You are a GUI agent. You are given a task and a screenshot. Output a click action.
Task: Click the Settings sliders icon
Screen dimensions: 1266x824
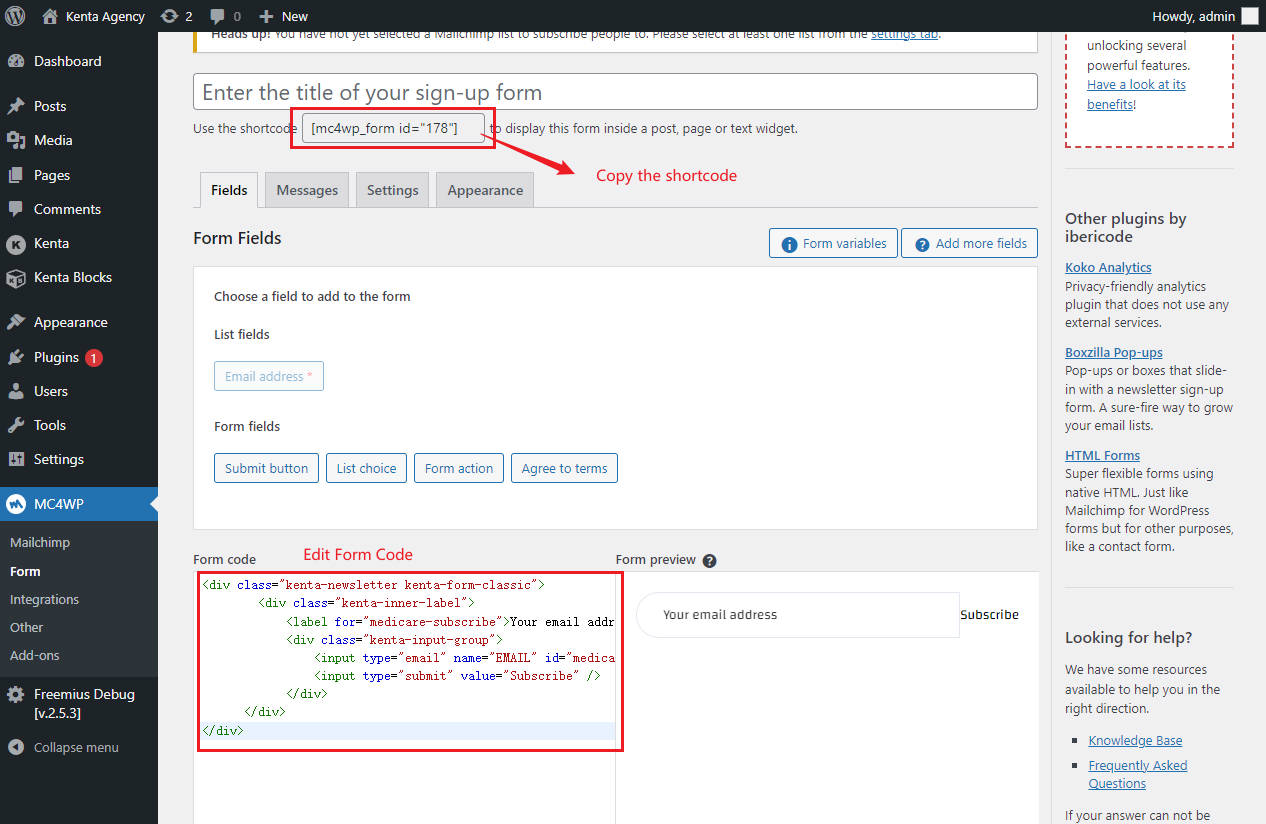point(16,459)
